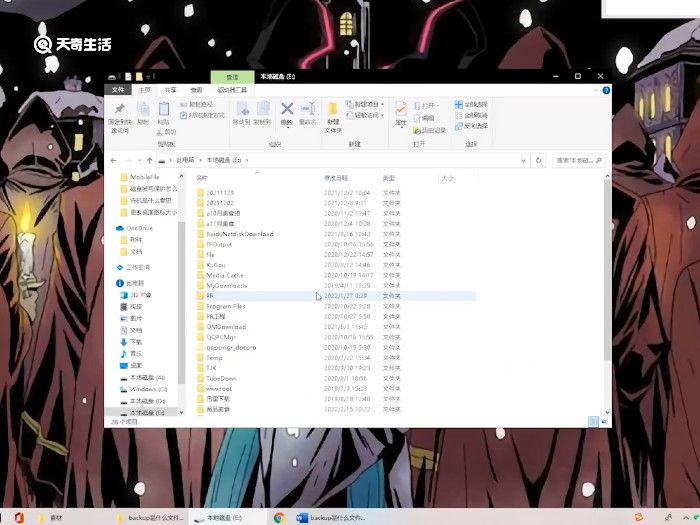Open the Office icon on taskbar
The image size is (700, 525).
pos(19,518)
